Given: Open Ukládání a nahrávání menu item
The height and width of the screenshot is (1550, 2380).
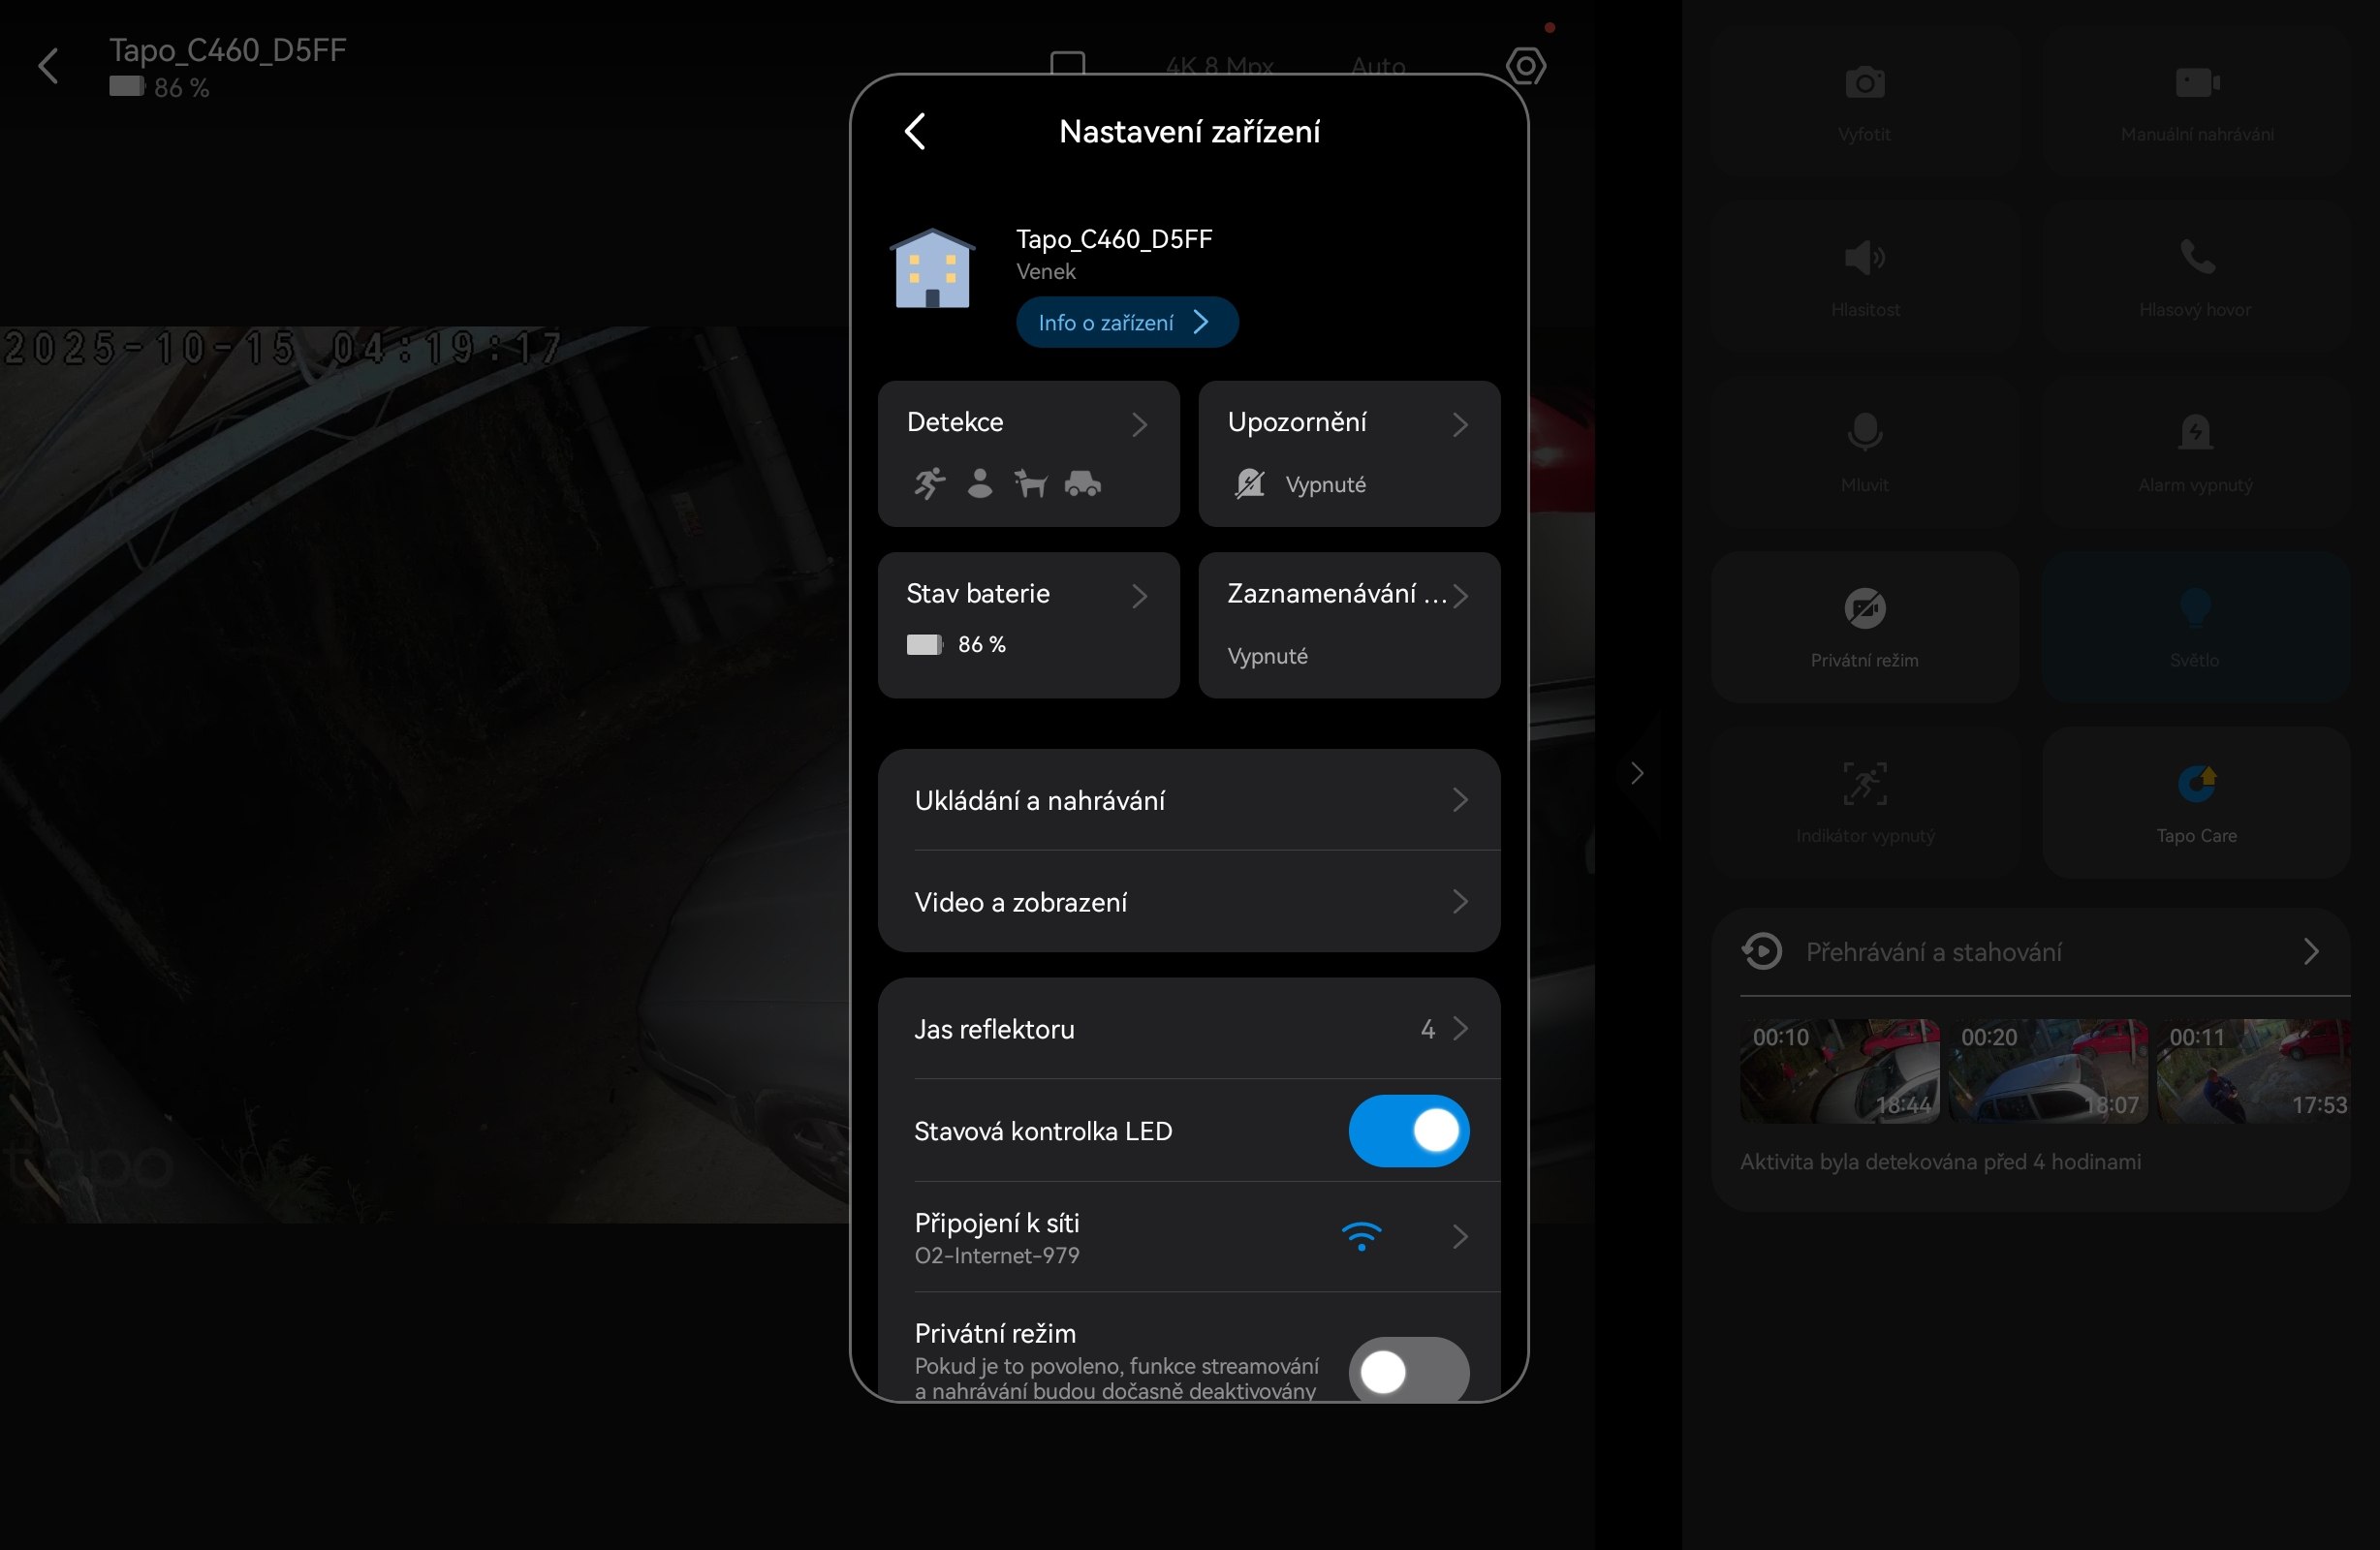Looking at the screenshot, I should click(x=1188, y=800).
